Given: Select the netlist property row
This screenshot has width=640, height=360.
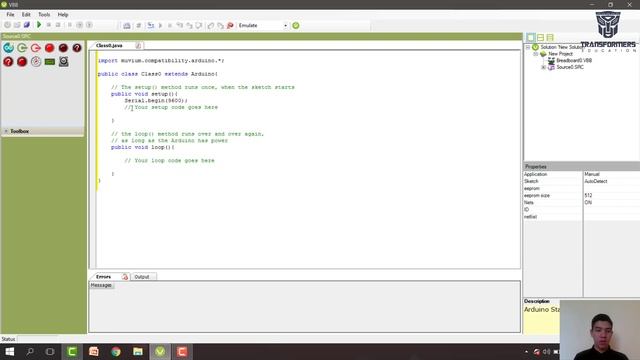Looking at the screenshot, I should click(x=581, y=217).
